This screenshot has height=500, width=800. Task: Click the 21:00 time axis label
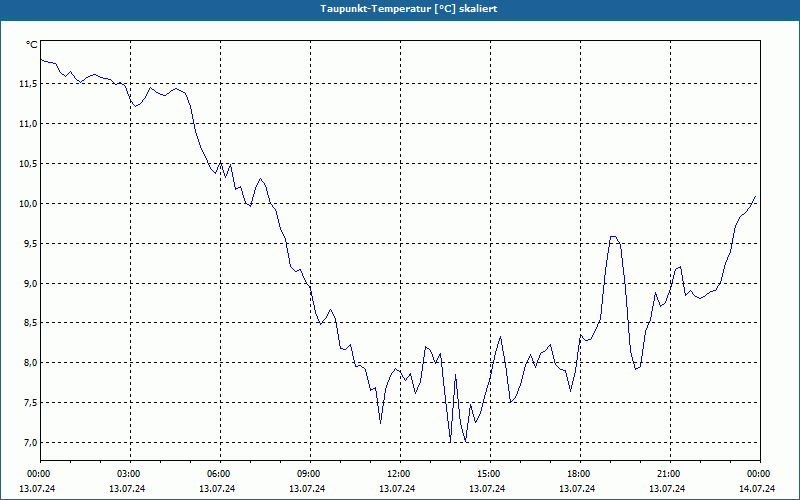(670, 474)
